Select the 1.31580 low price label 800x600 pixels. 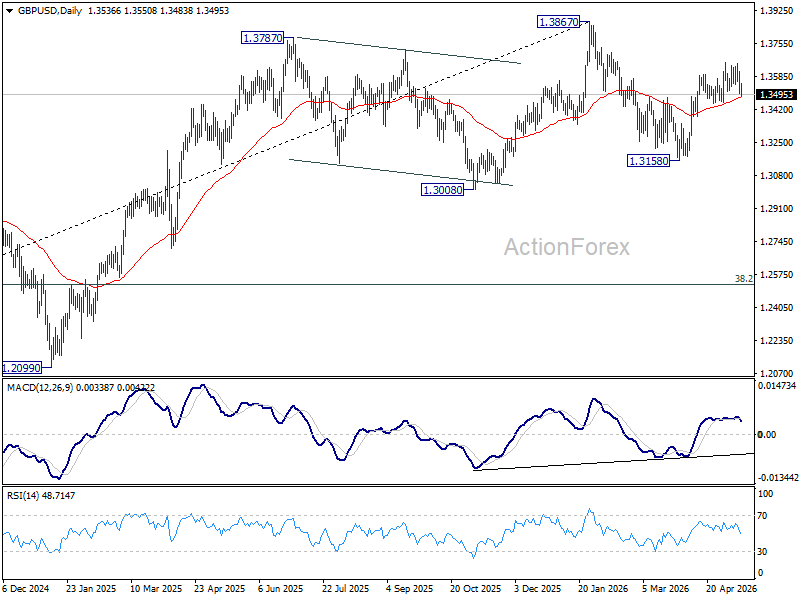click(x=648, y=161)
